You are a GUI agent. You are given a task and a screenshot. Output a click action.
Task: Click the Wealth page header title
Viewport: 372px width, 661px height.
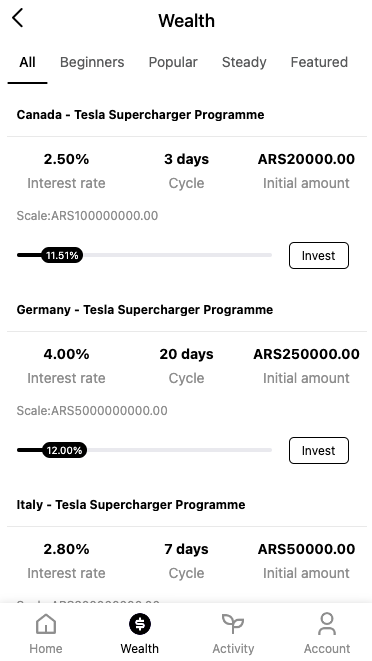coord(186,21)
